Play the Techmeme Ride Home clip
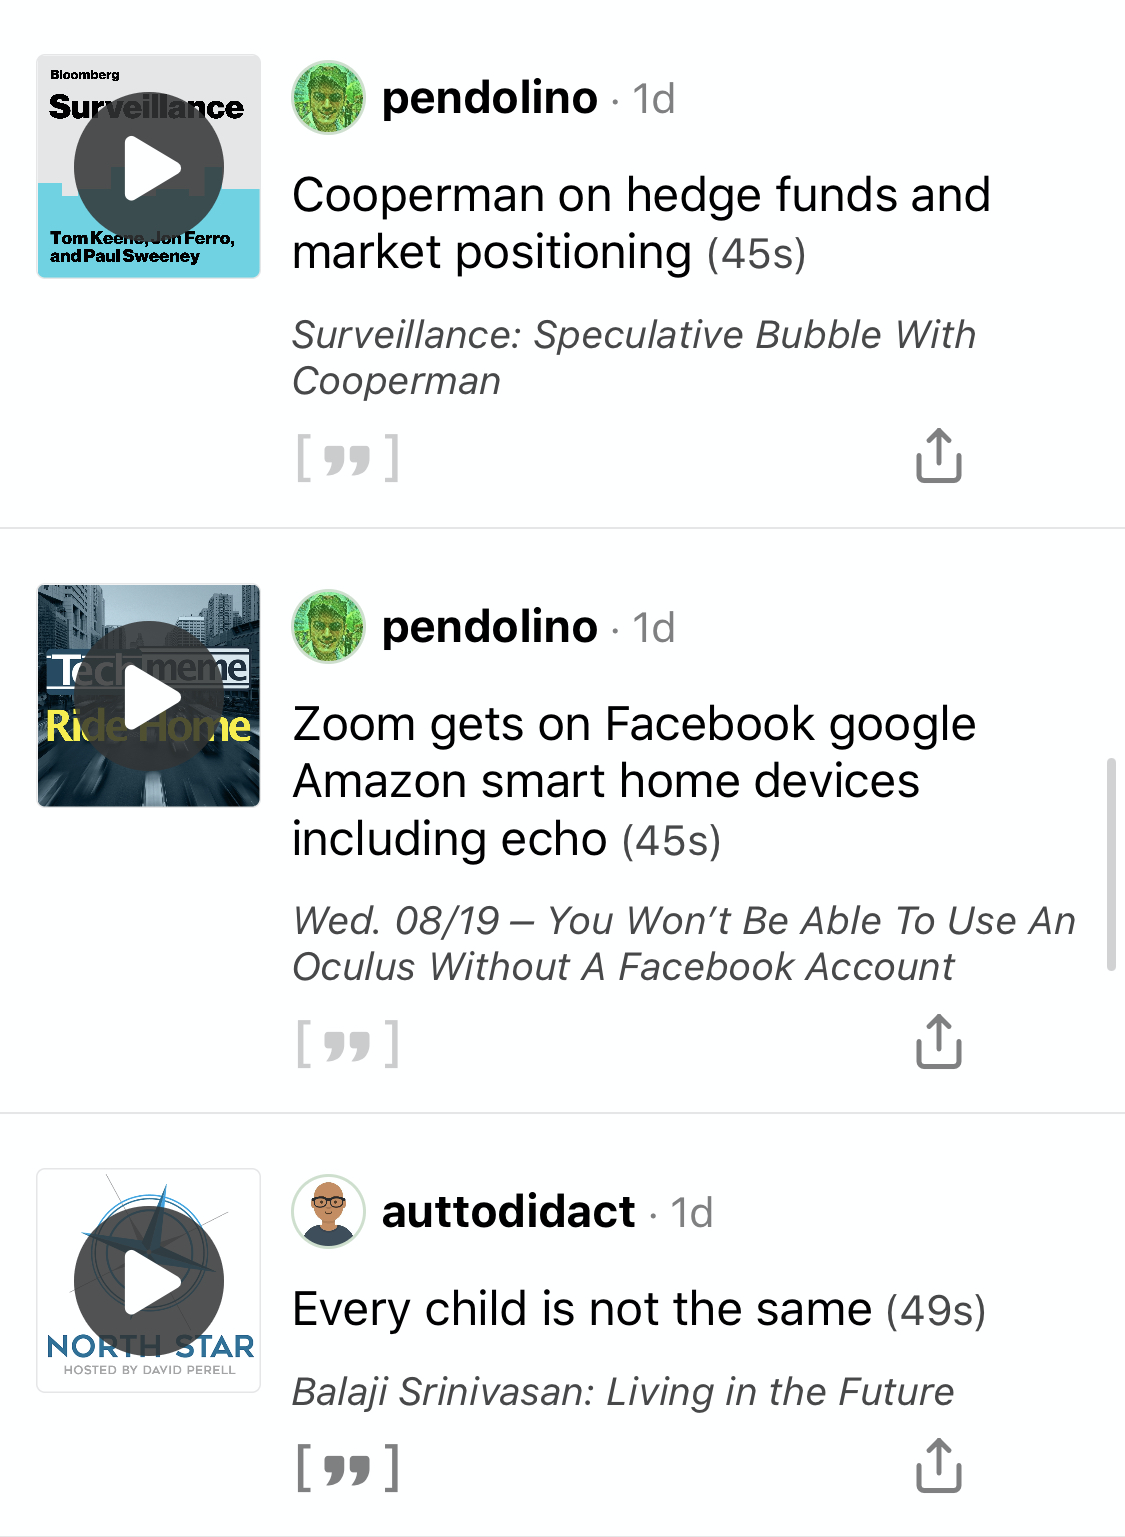The width and height of the screenshot is (1125, 1537). (x=149, y=695)
